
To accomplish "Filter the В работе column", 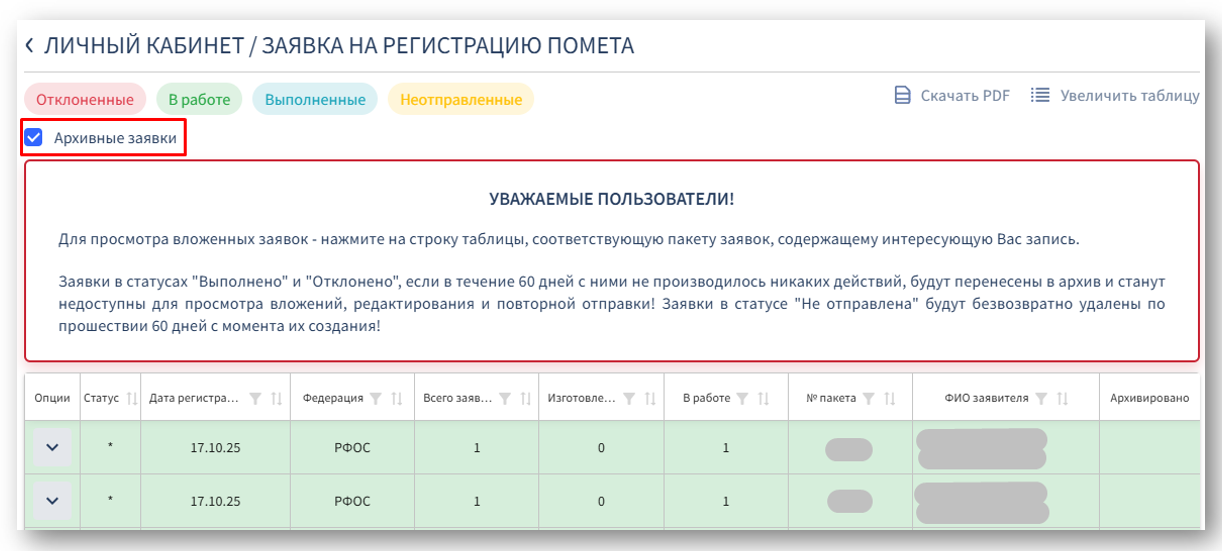I will 742,398.
